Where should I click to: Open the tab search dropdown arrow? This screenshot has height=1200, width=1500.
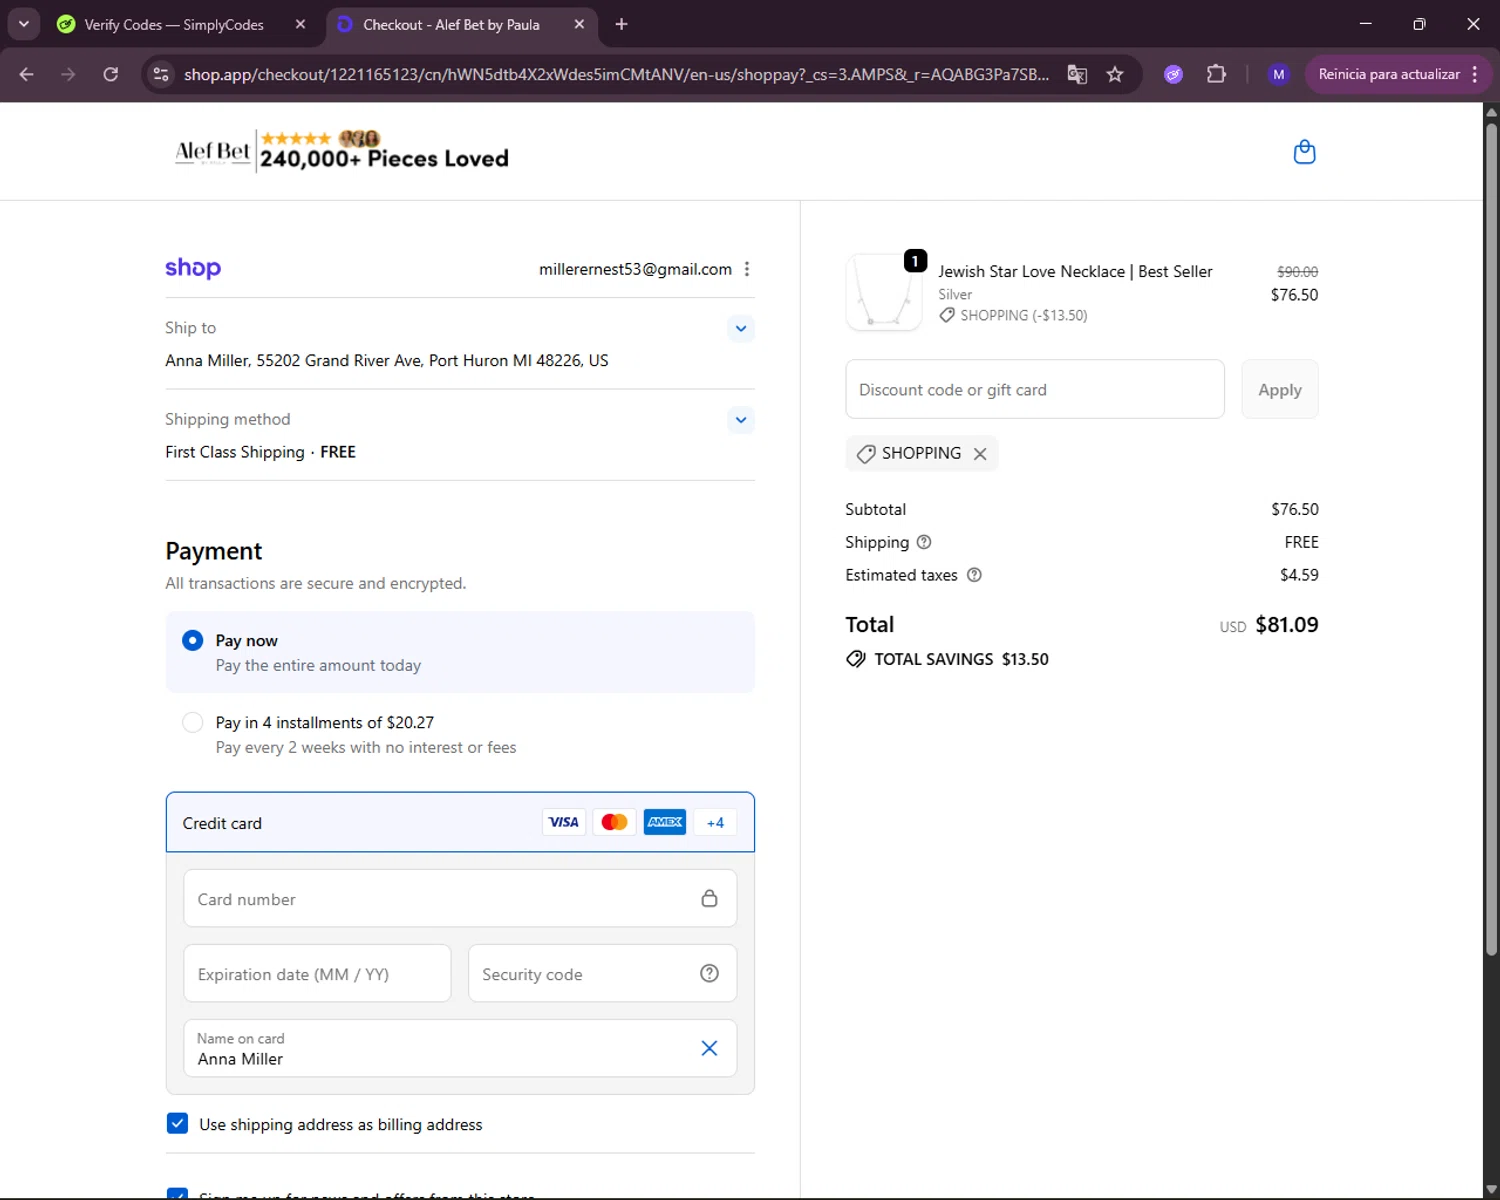point(24,24)
